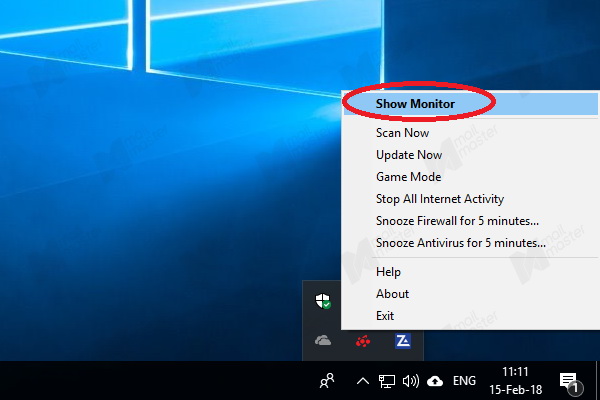This screenshot has height=400, width=600.
Task: Open About from the context menu
Action: 471,294
